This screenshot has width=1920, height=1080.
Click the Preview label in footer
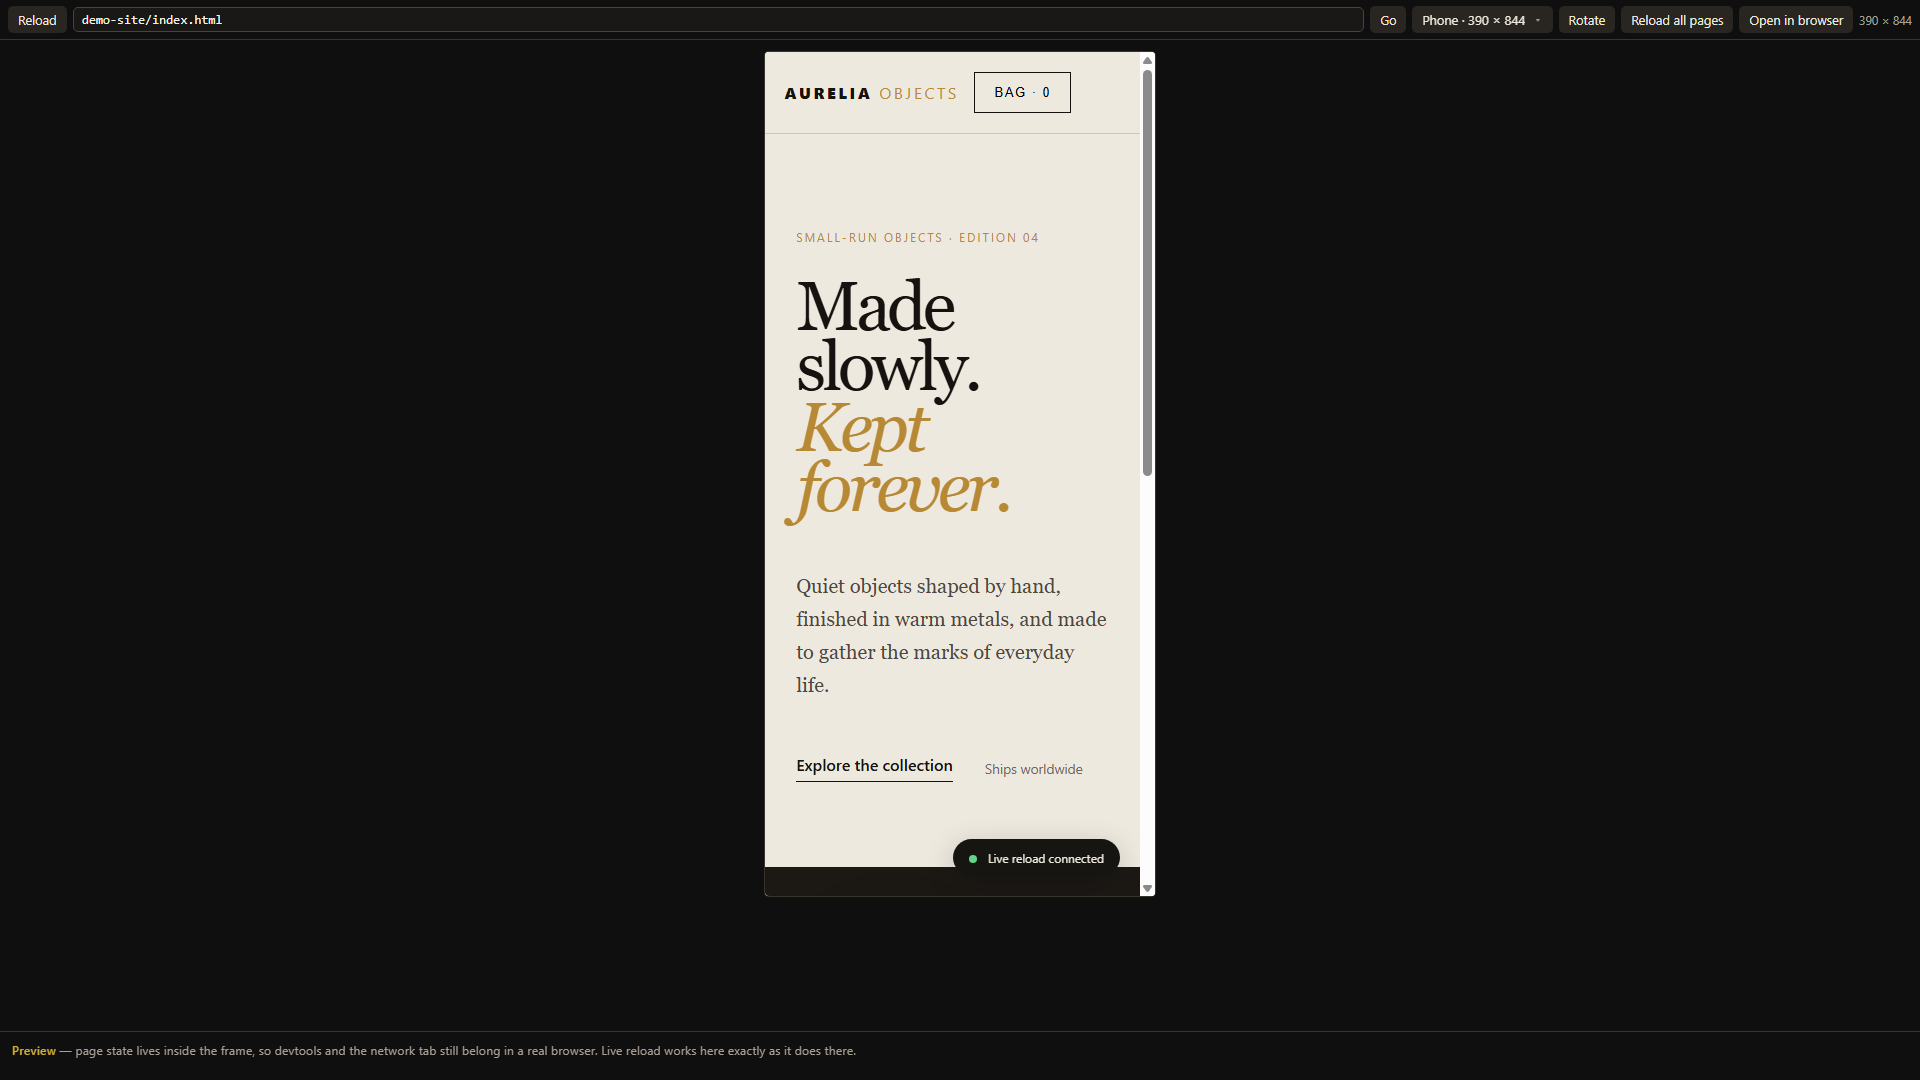click(x=34, y=1051)
